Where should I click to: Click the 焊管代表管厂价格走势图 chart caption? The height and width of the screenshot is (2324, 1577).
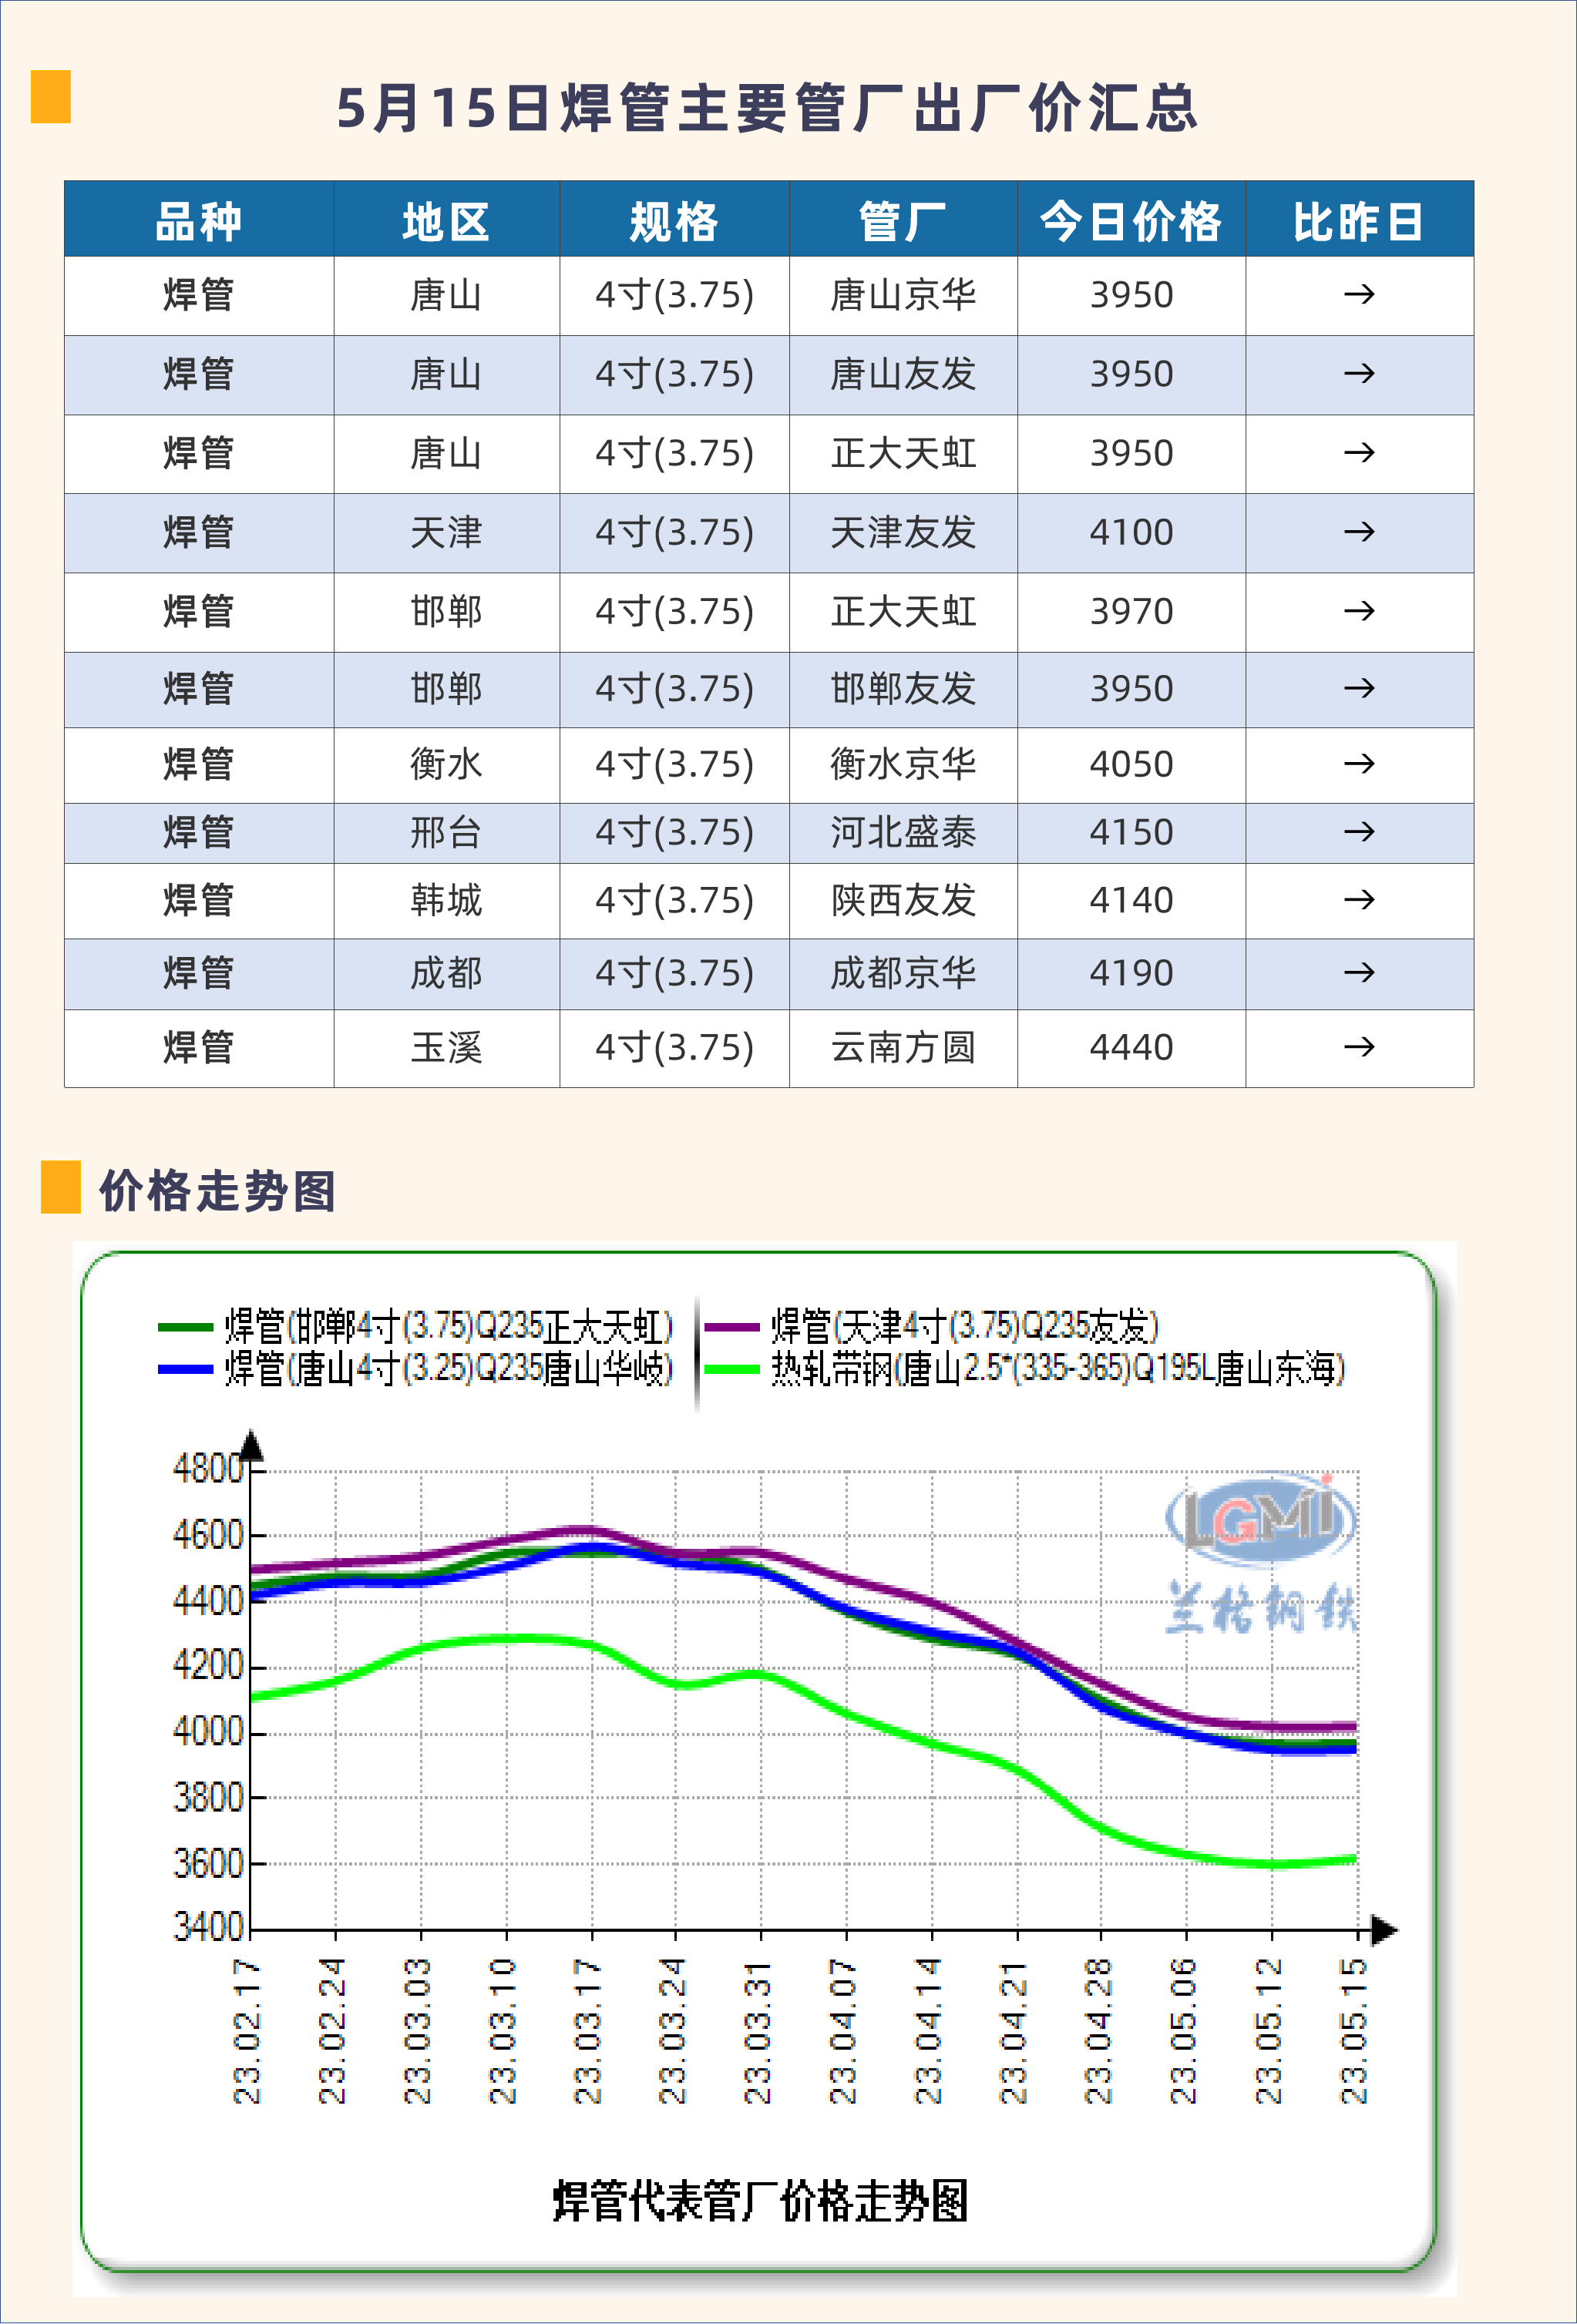click(x=760, y=2201)
